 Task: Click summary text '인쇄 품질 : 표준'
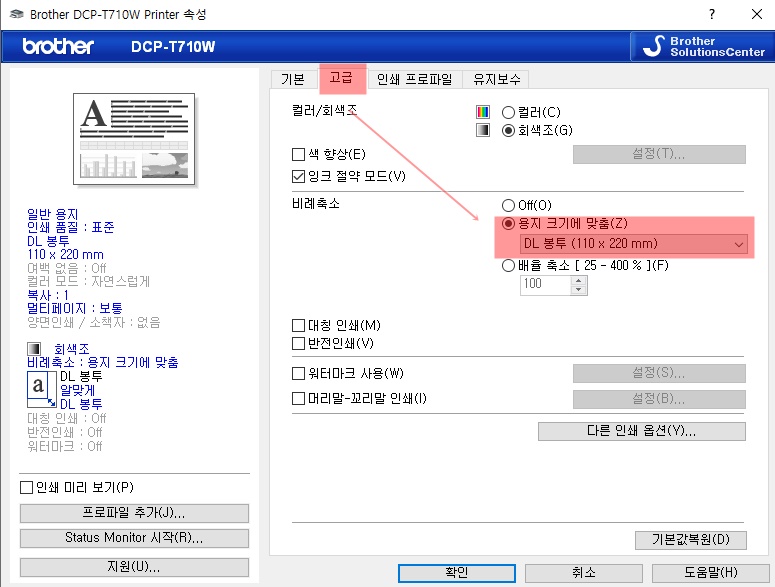71,227
